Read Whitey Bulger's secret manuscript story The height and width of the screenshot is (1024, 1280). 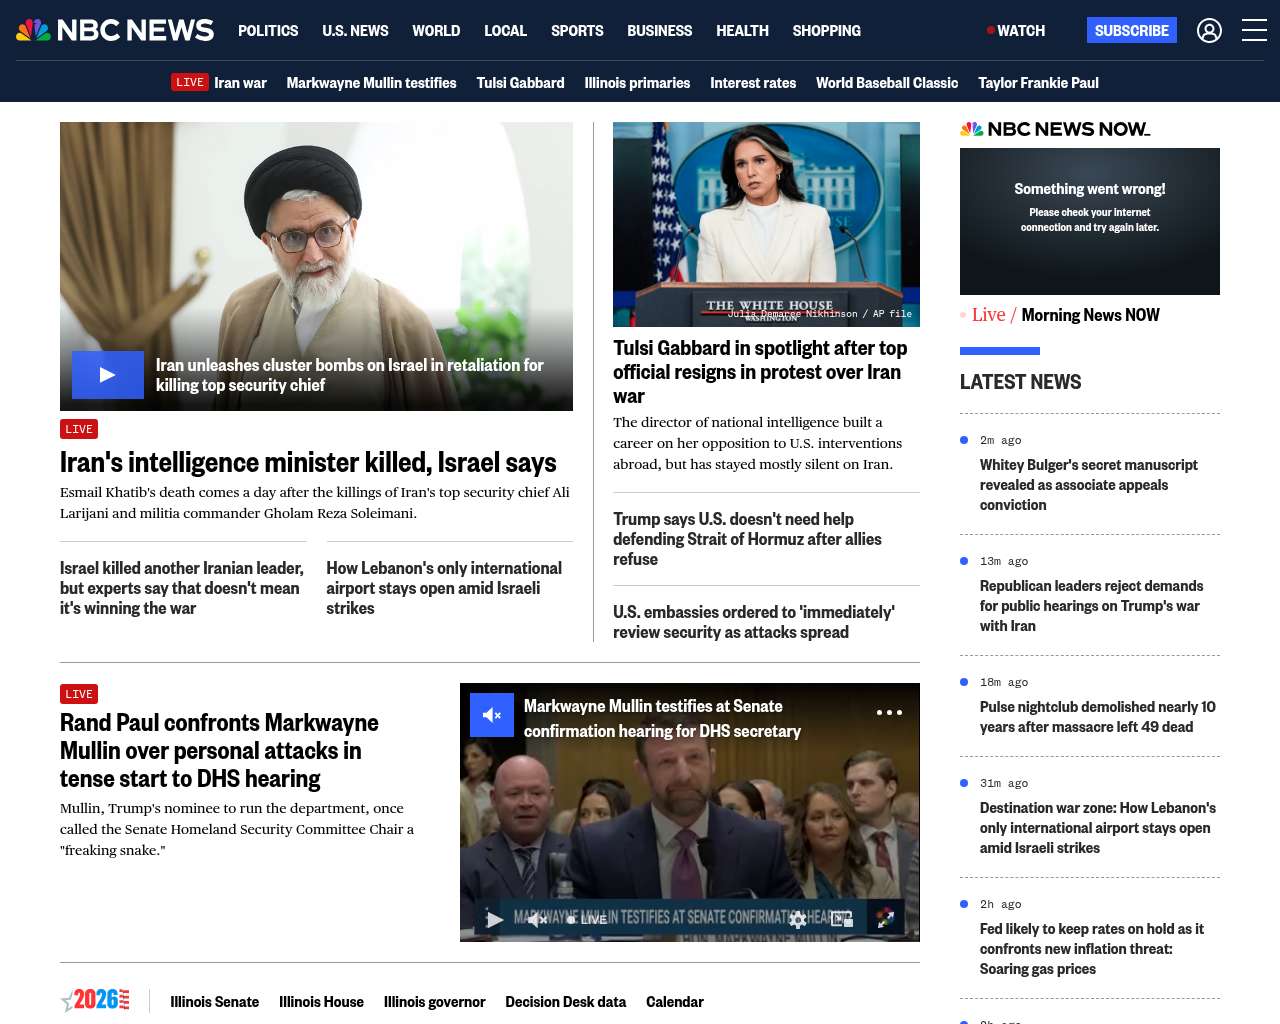[x=1089, y=485]
